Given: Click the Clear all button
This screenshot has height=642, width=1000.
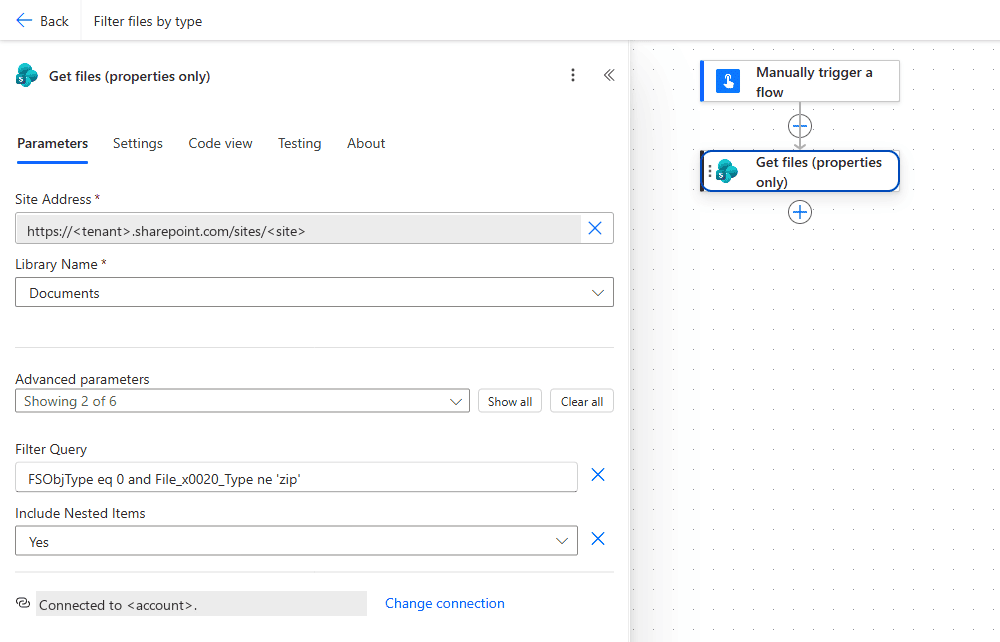Looking at the screenshot, I should pyautogui.click(x=582, y=401).
